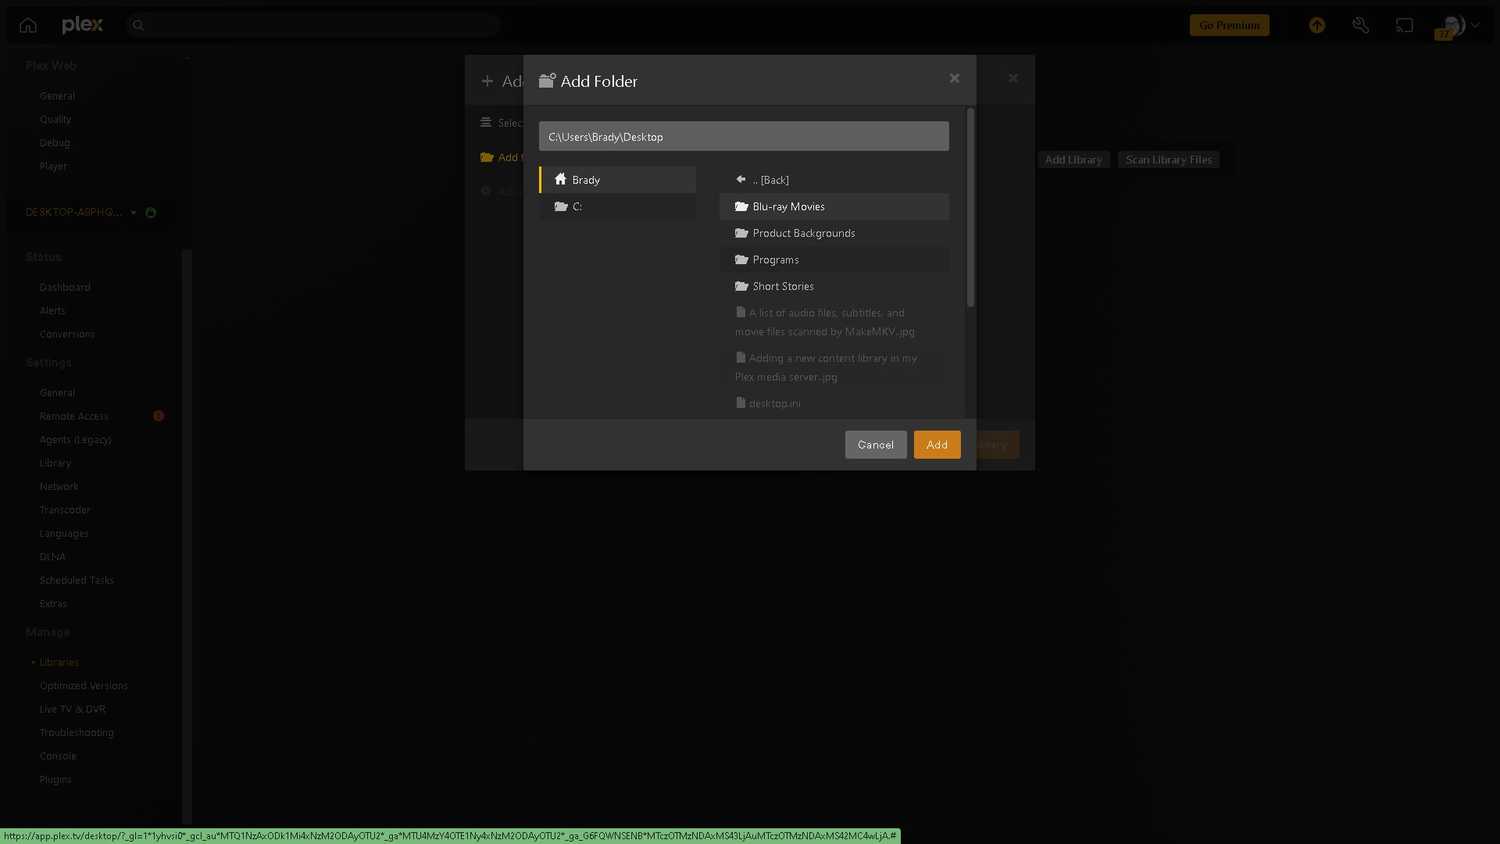The image size is (1500, 844).
Task: Open General under Settings
Action: 57,393
